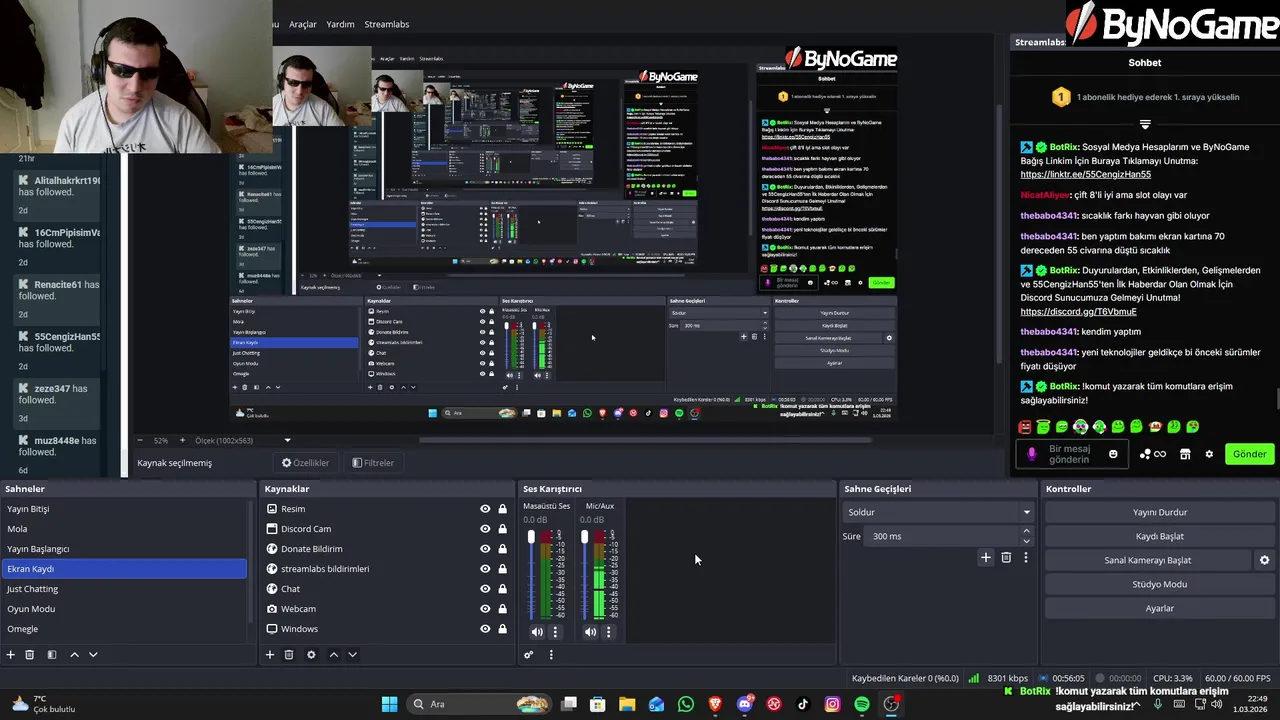Unlock the Webcam source lock icon
The image size is (1280, 720).
coord(502,609)
